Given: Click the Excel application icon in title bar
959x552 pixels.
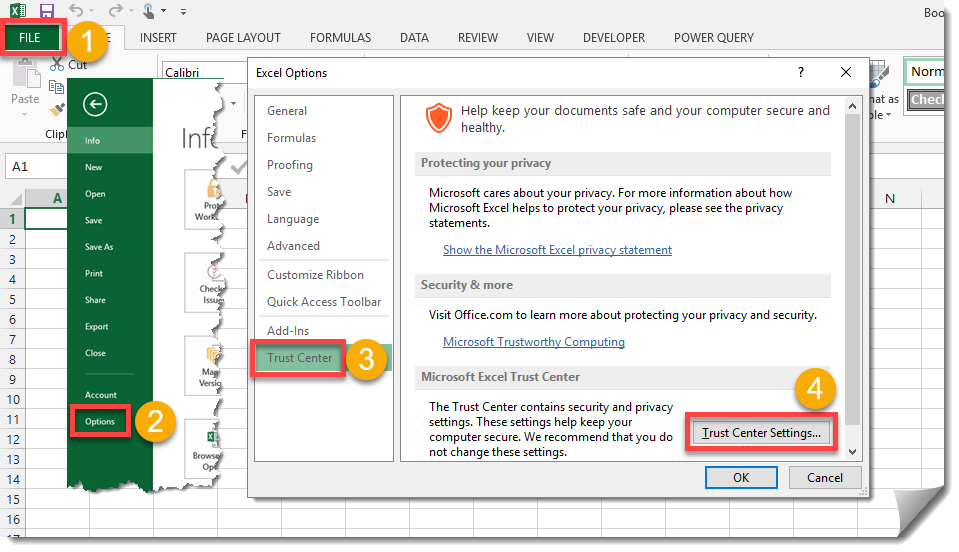Looking at the screenshot, I should [18, 10].
